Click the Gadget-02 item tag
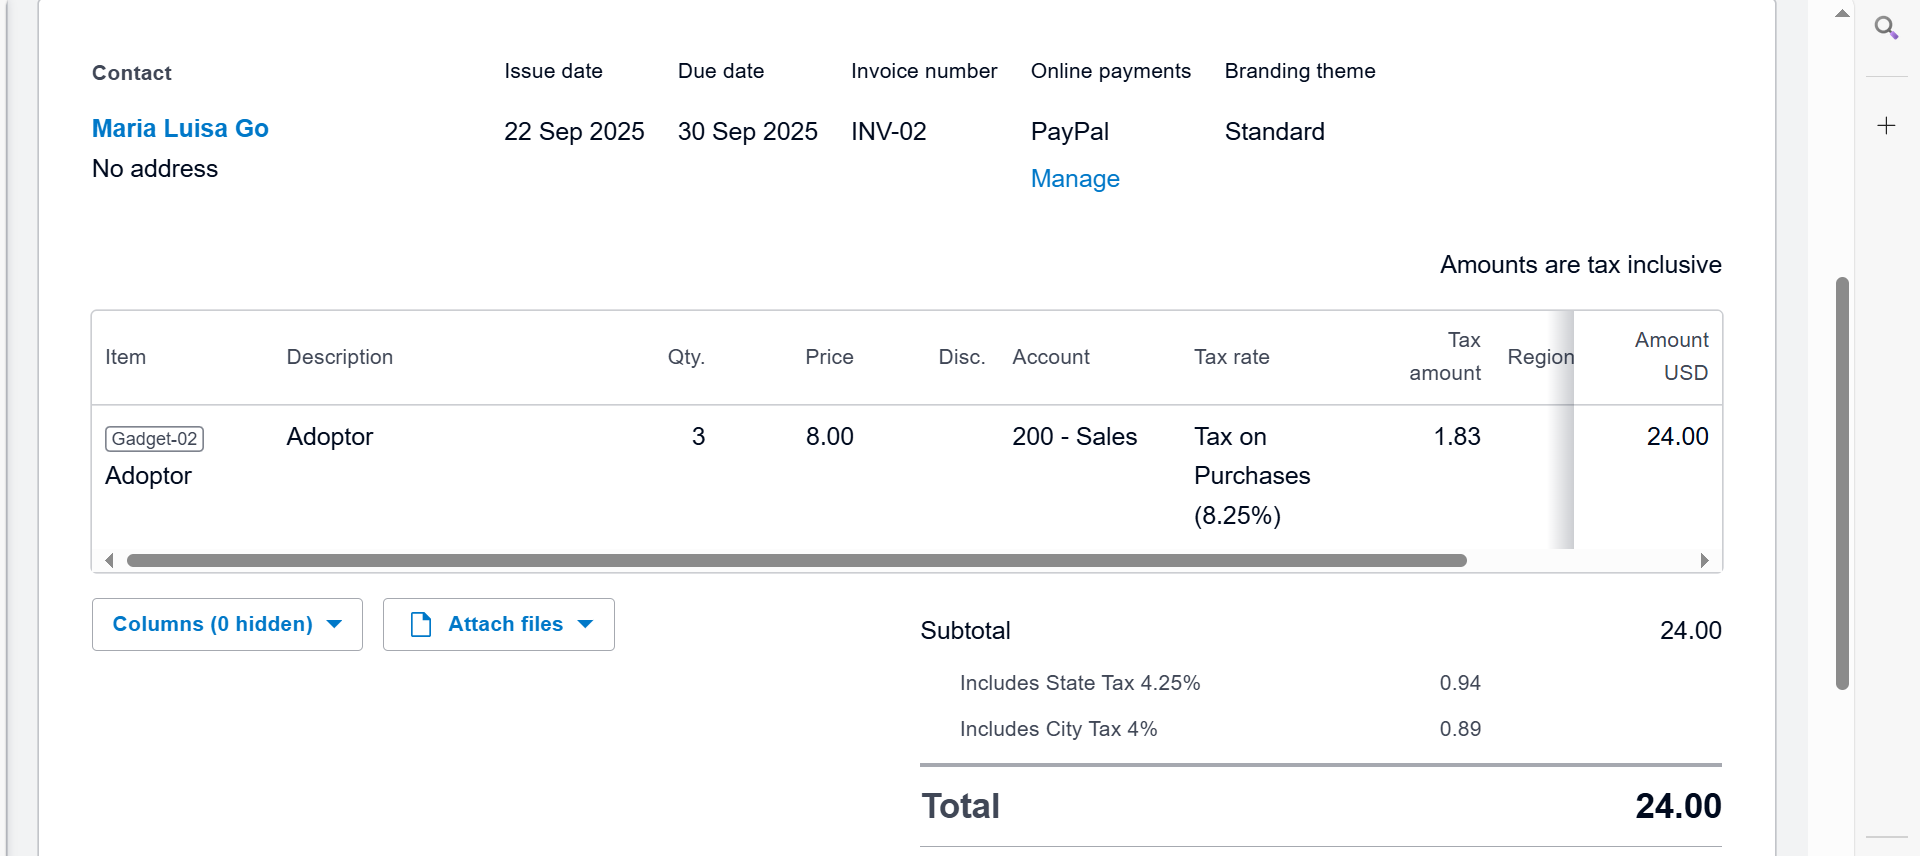 pos(154,439)
